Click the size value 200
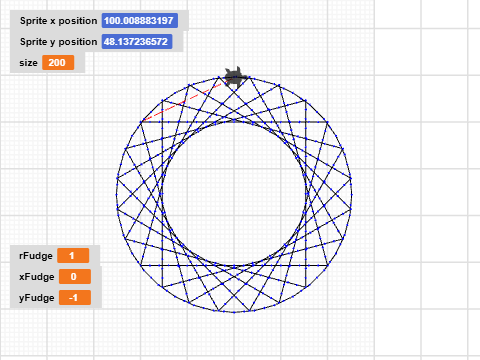This screenshot has height=360, width=480. (58, 63)
